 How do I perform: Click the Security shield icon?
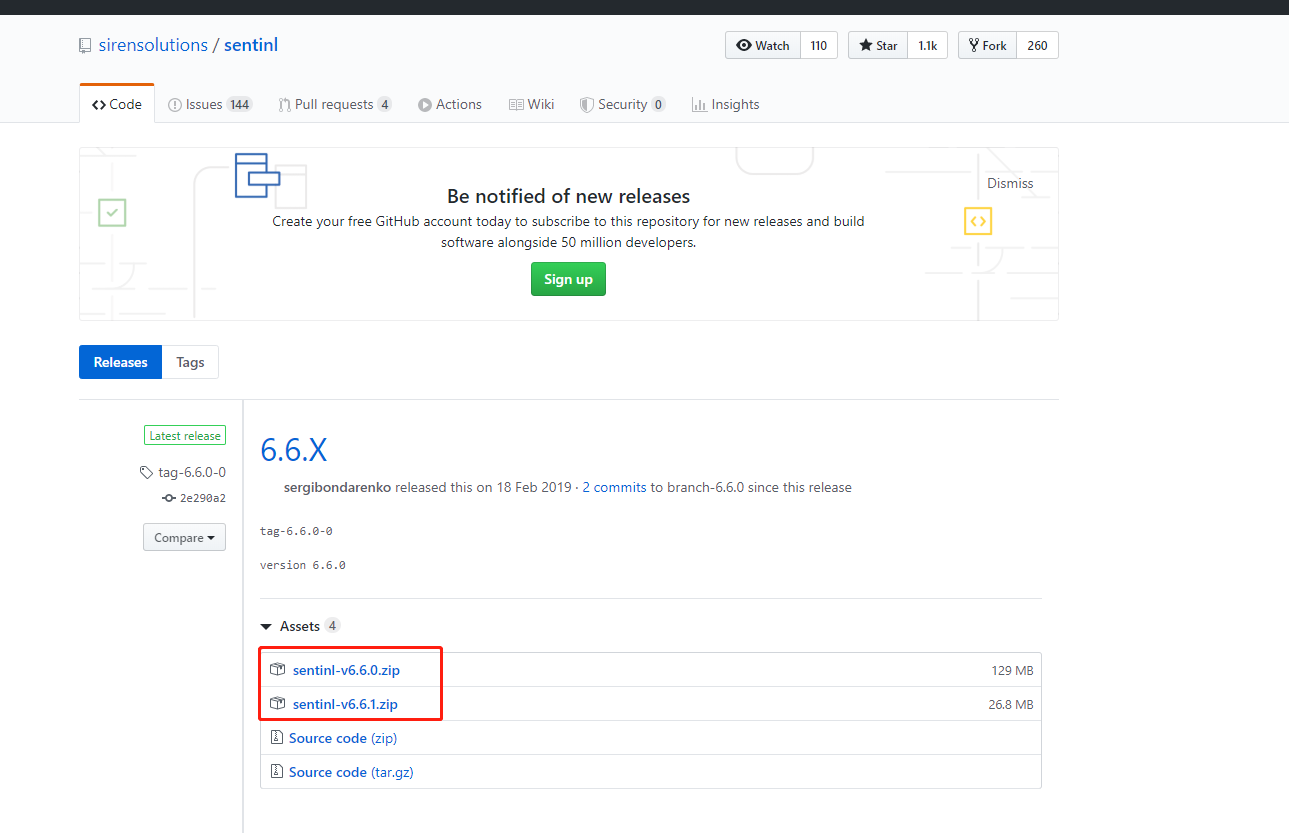[x=587, y=105]
